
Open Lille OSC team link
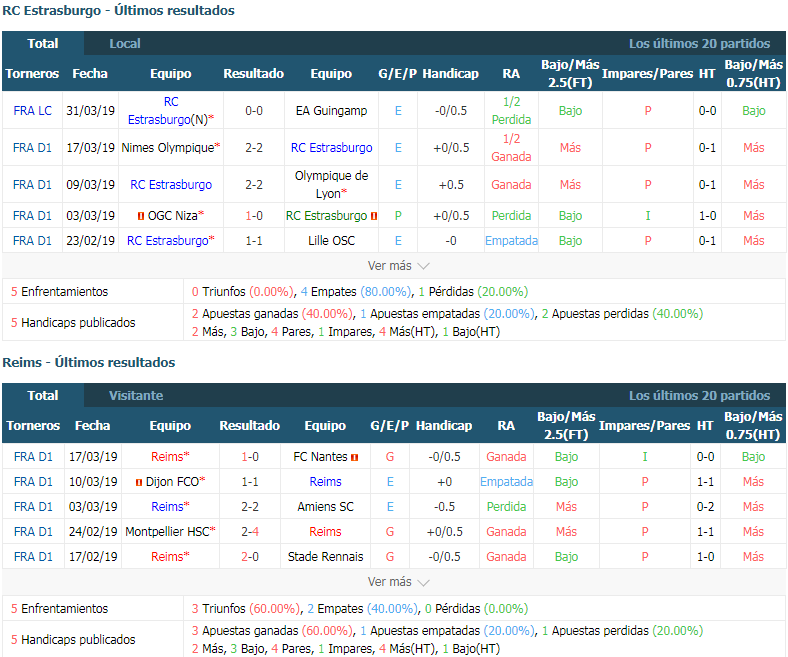coord(331,241)
